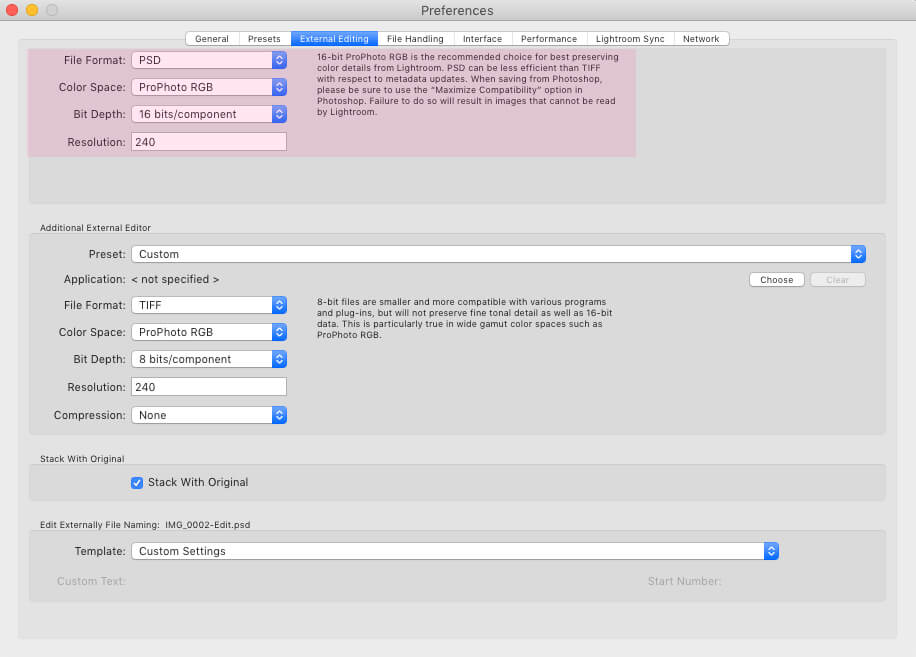Uncheck the Stack With Original checkbox
This screenshot has width=916, height=657.
[137, 482]
